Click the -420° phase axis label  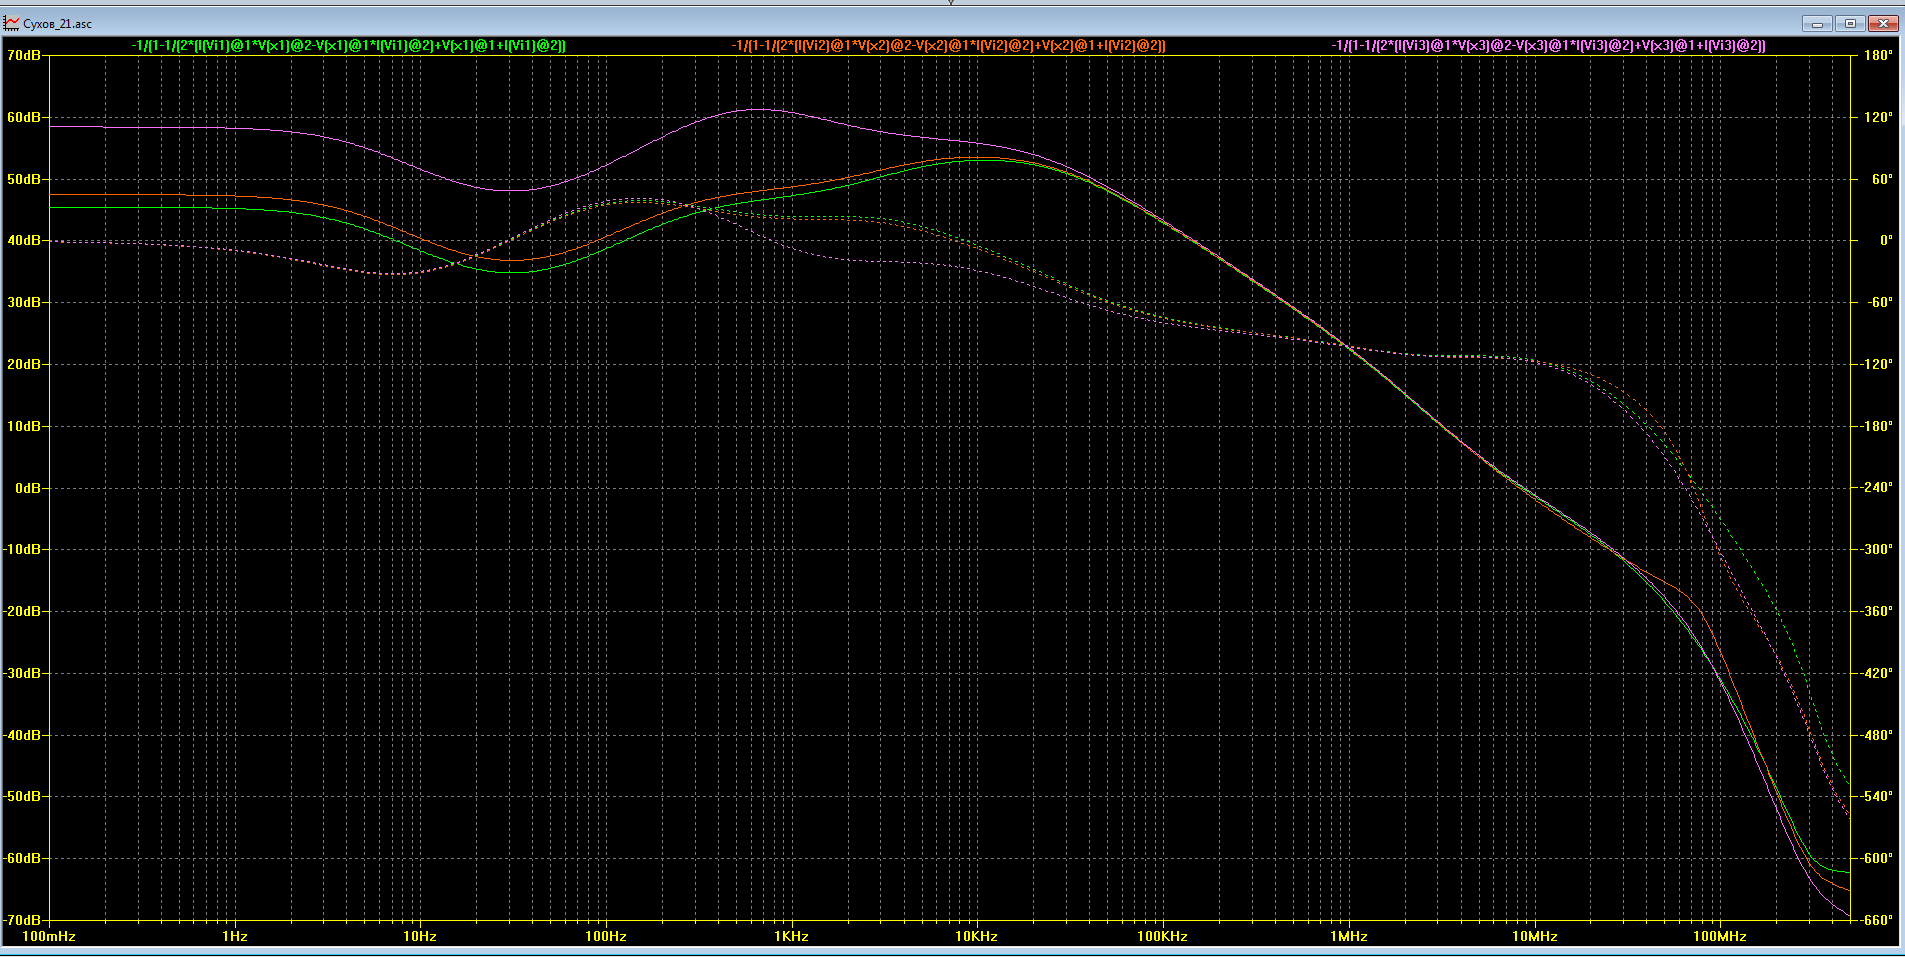coord(1876,673)
